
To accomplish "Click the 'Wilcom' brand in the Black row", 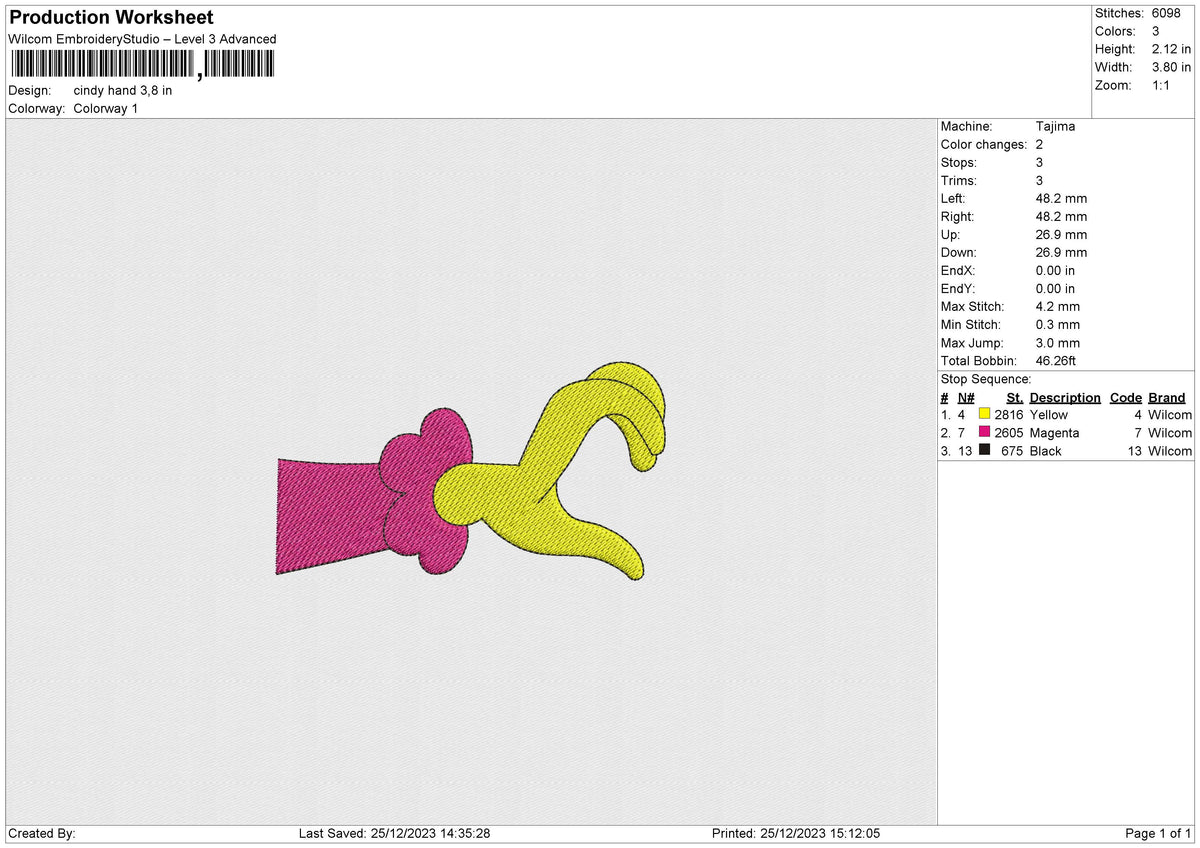I will click(1170, 451).
